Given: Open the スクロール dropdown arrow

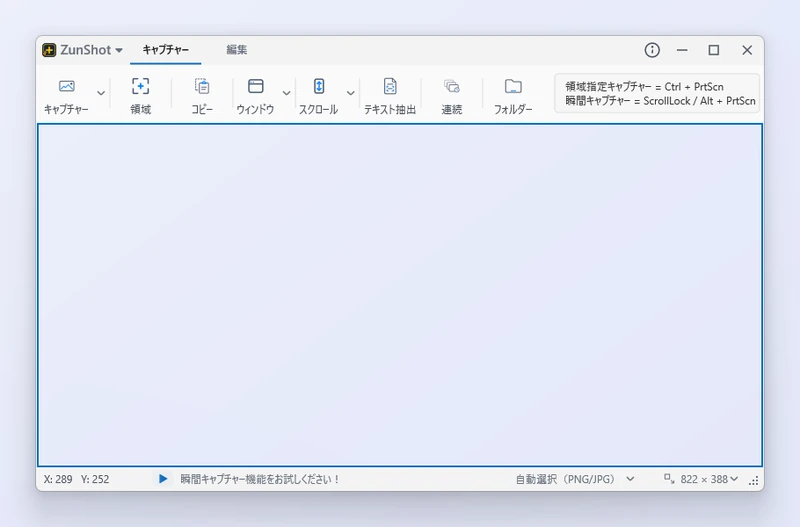Looking at the screenshot, I should coord(351,93).
